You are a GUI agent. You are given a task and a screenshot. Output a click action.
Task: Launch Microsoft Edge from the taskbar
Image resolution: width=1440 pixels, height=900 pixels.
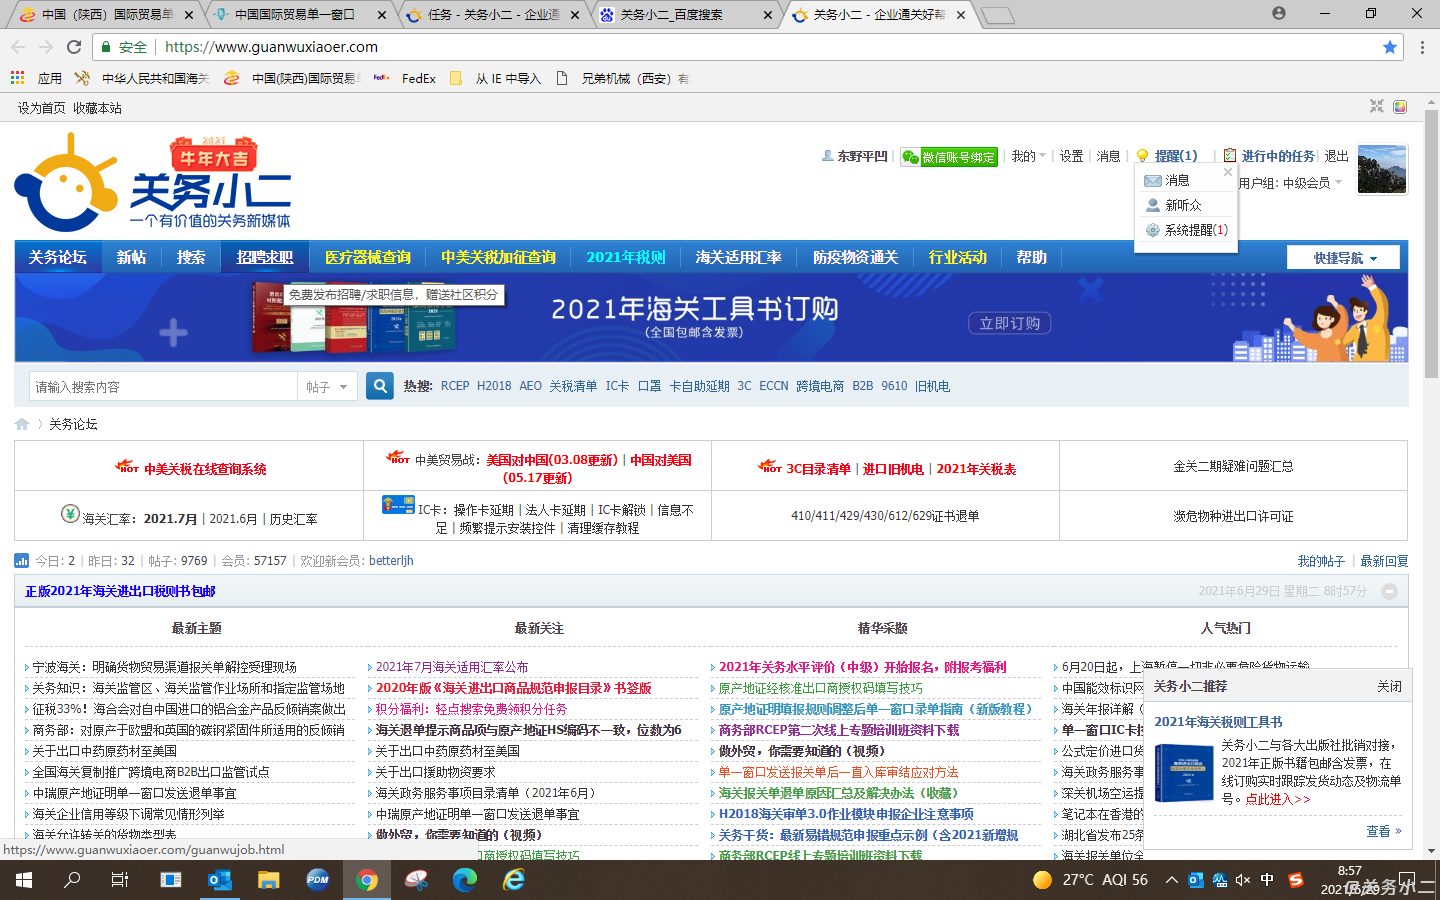pyautogui.click(x=465, y=880)
